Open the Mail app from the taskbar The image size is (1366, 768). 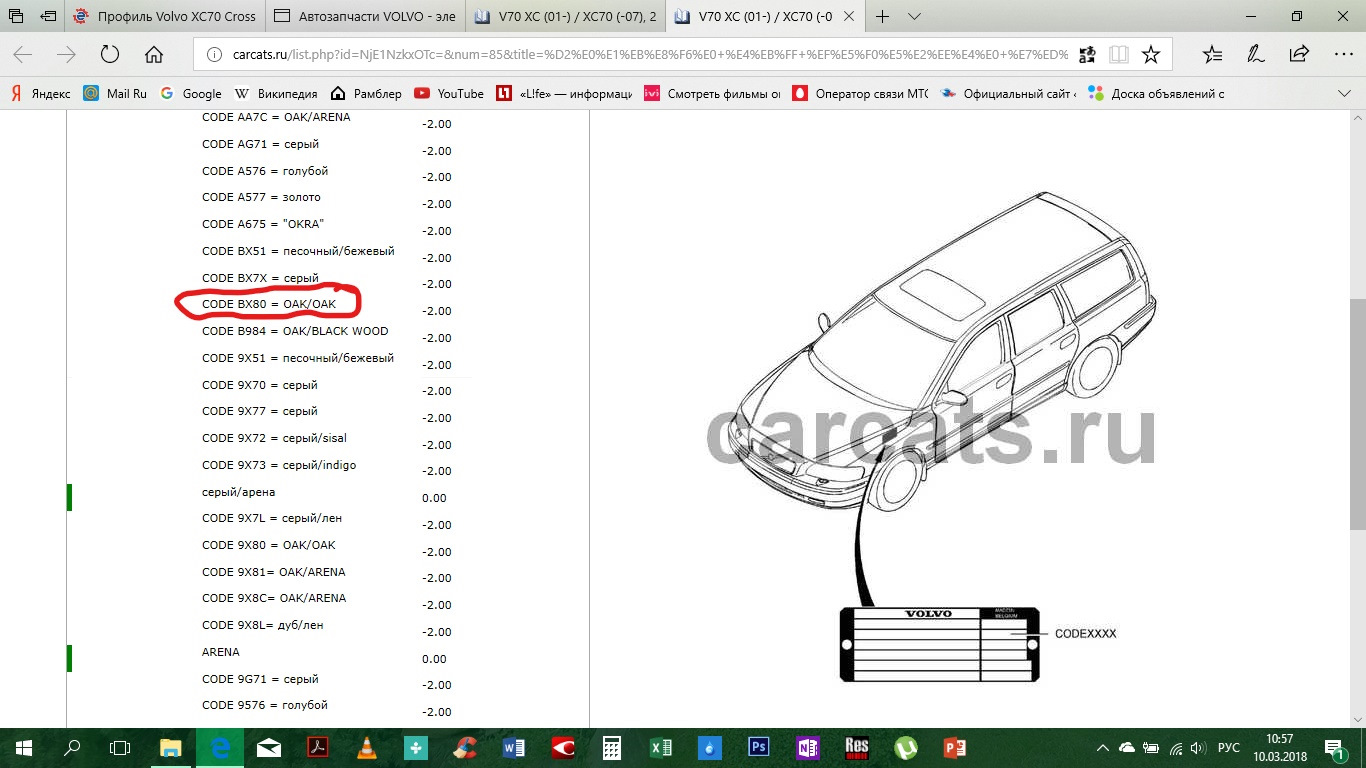[x=268, y=748]
